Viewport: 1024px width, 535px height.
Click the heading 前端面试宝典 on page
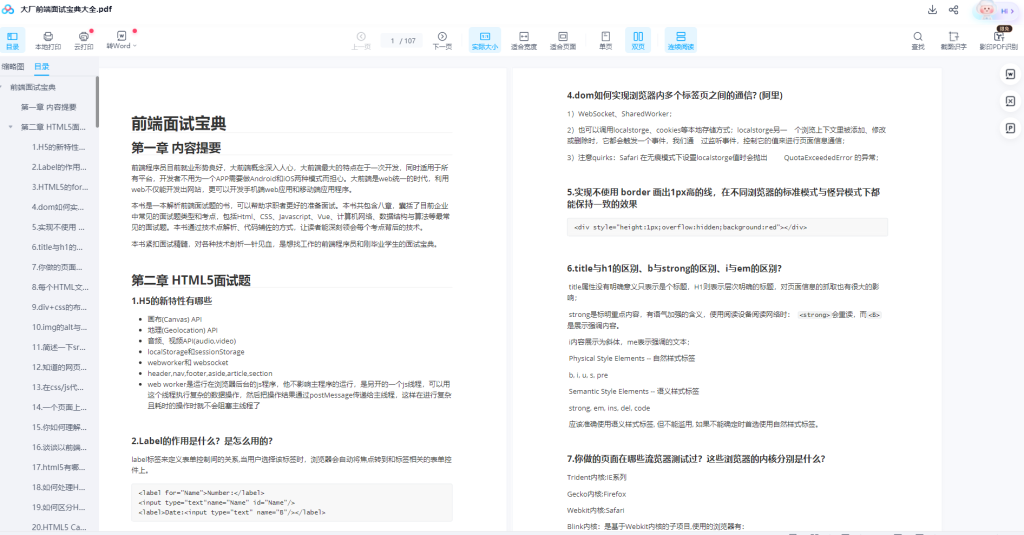[x=178, y=123]
